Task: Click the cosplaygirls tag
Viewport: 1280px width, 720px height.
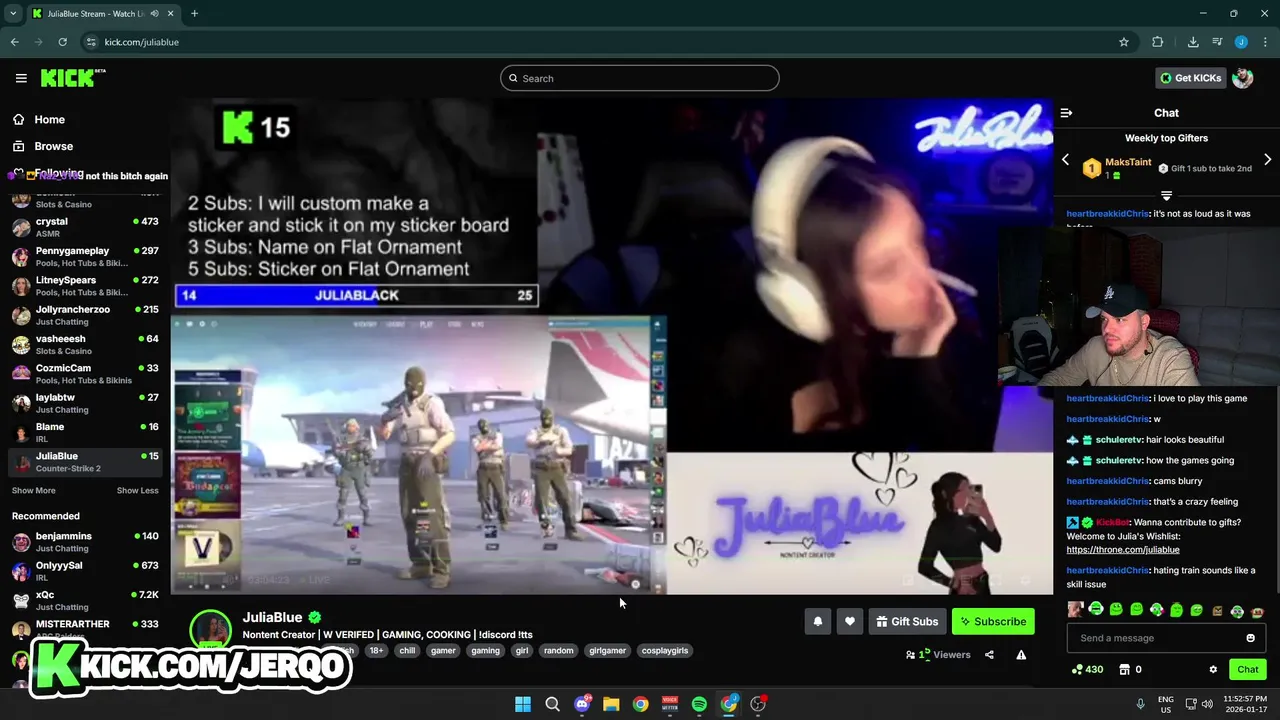Action: point(665,650)
